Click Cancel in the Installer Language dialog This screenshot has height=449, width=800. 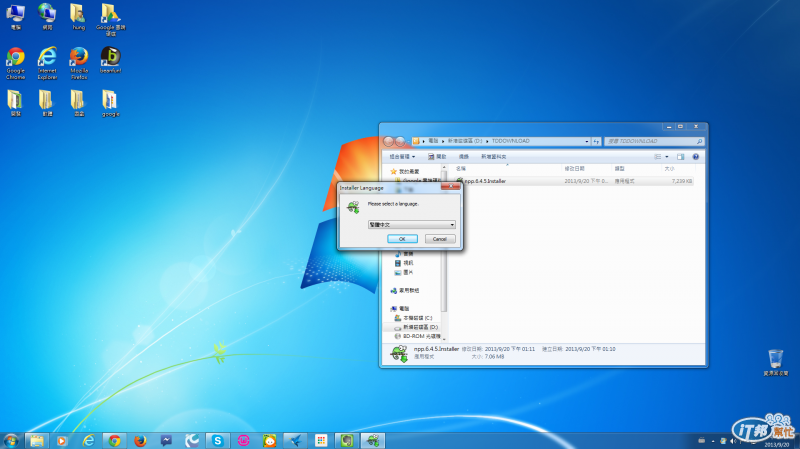440,239
